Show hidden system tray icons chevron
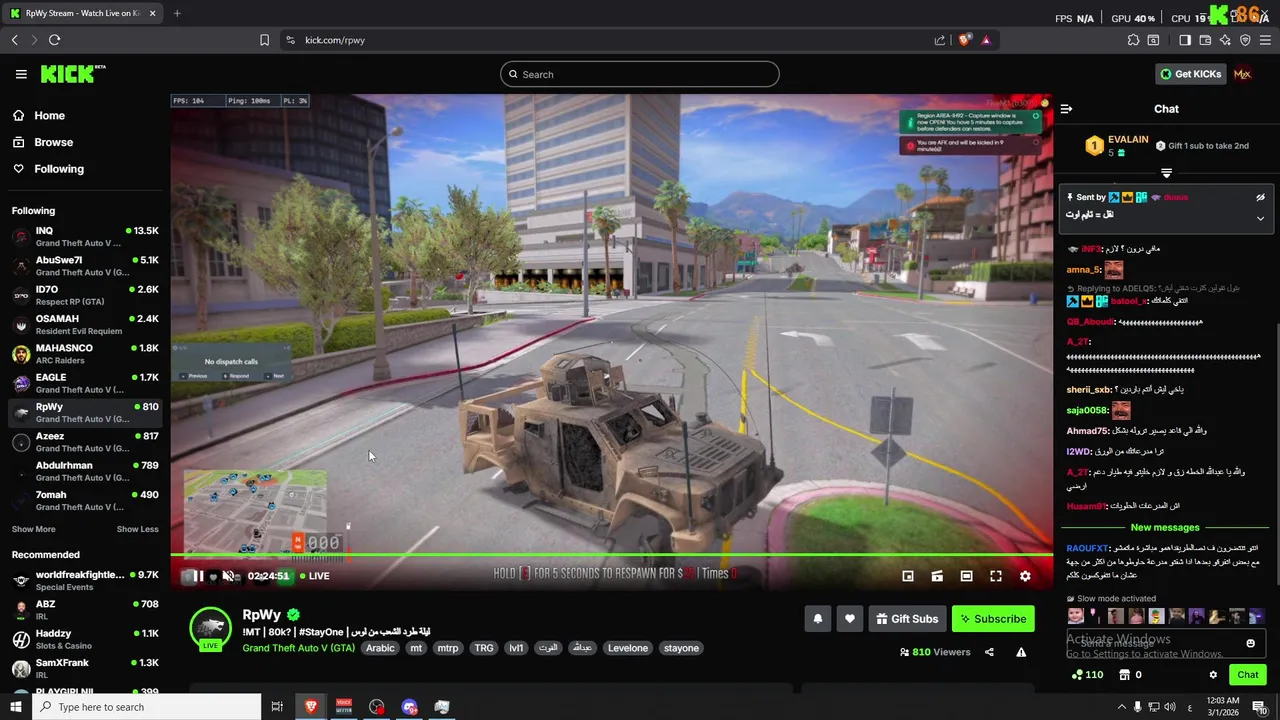This screenshot has height=720, width=1280. [1121, 707]
